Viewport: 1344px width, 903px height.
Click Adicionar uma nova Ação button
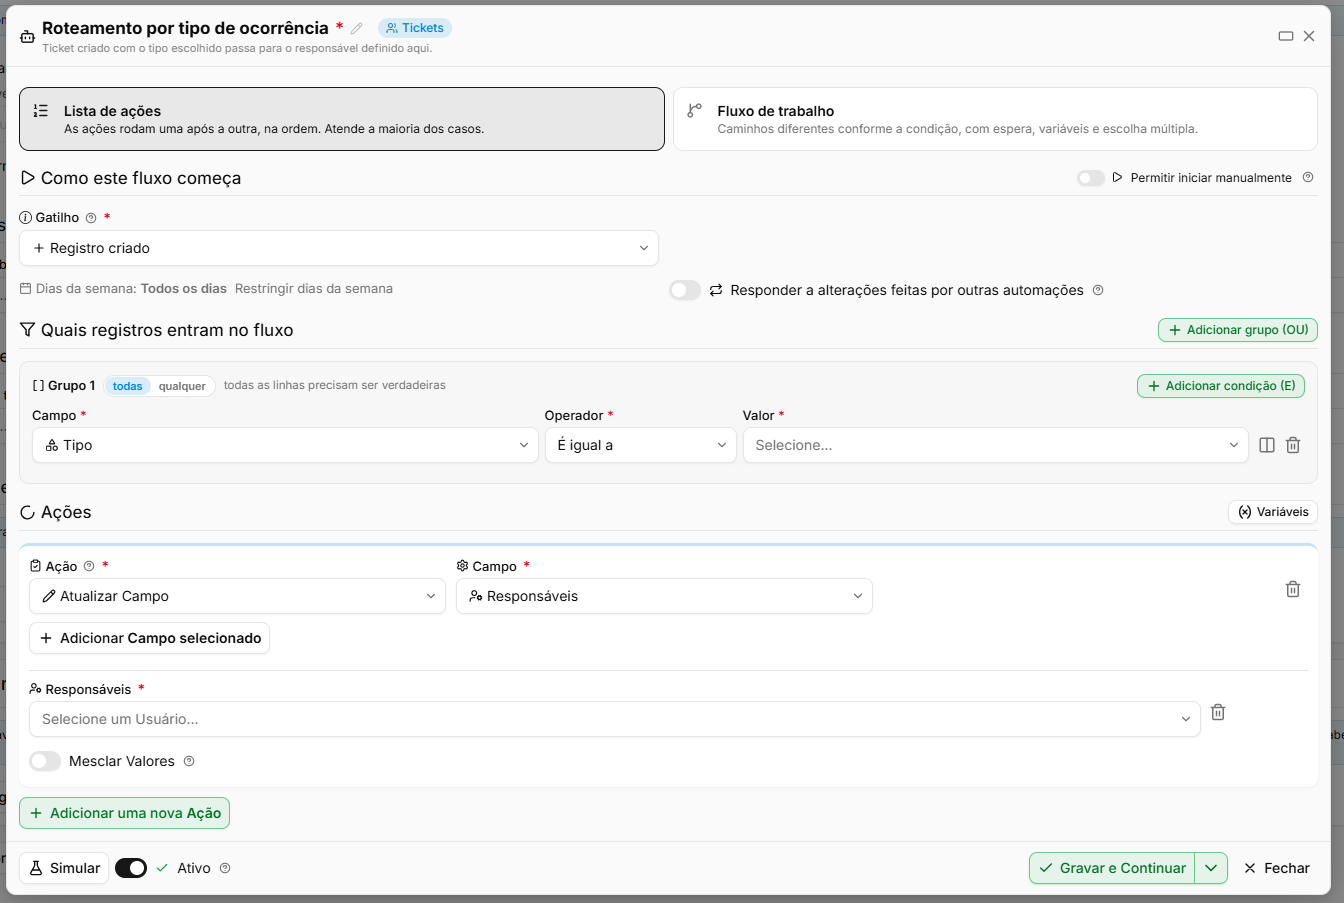point(125,813)
